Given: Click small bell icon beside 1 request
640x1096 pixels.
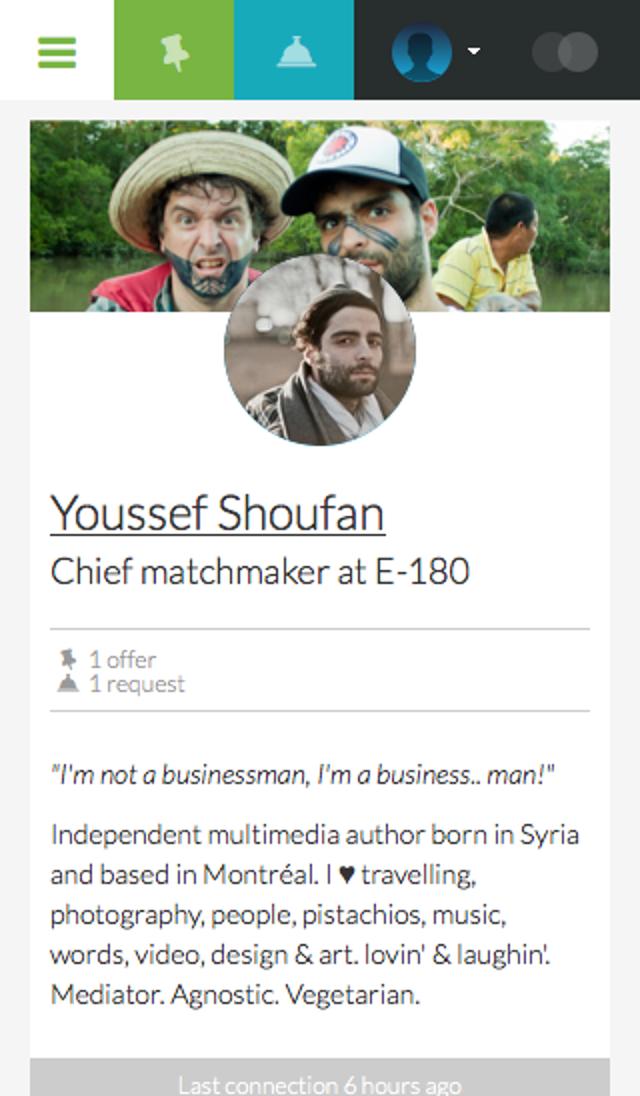Looking at the screenshot, I should tap(68, 684).
